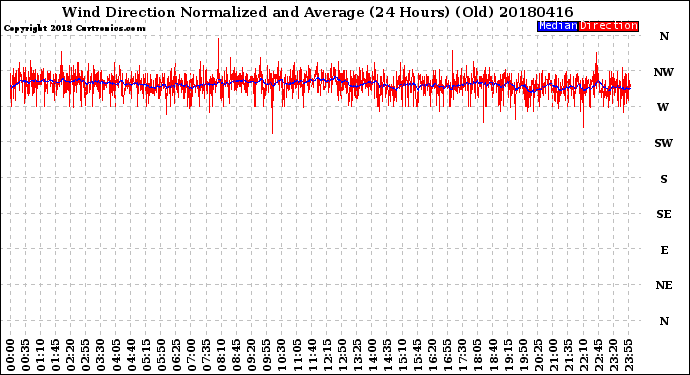Image resolution: width=690 pixels, height=375 pixels.
Task: Click the 22:45 time label
Action: (598, 355)
